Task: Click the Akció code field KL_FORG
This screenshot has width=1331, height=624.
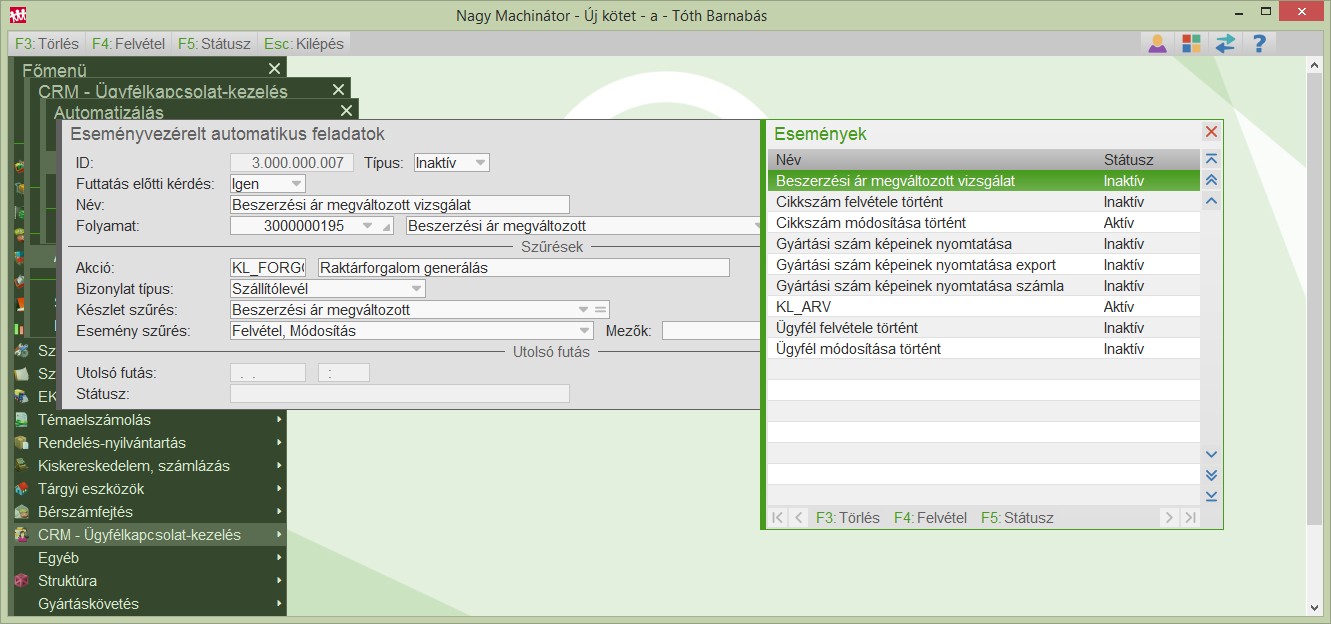Action: pyautogui.click(x=268, y=267)
